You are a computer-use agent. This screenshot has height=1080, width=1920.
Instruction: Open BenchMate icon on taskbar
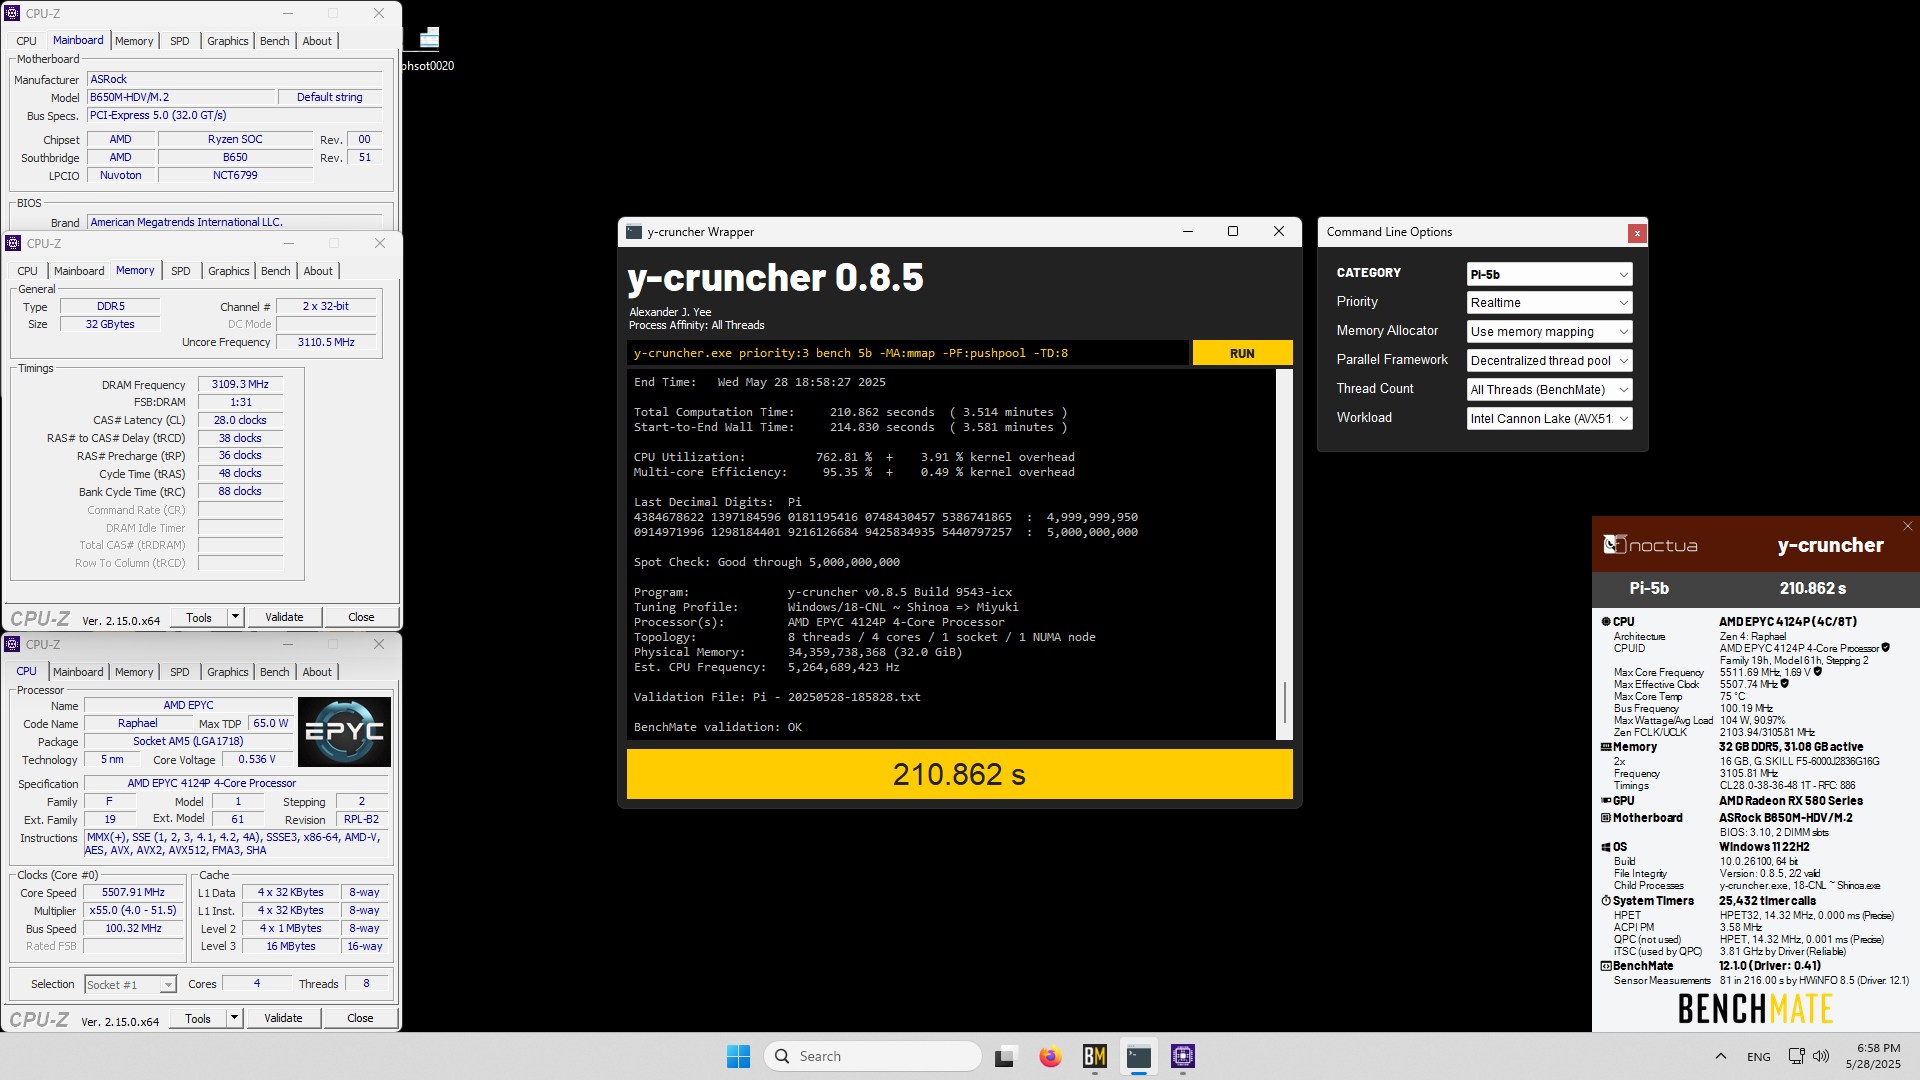[x=1095, y=1056]
